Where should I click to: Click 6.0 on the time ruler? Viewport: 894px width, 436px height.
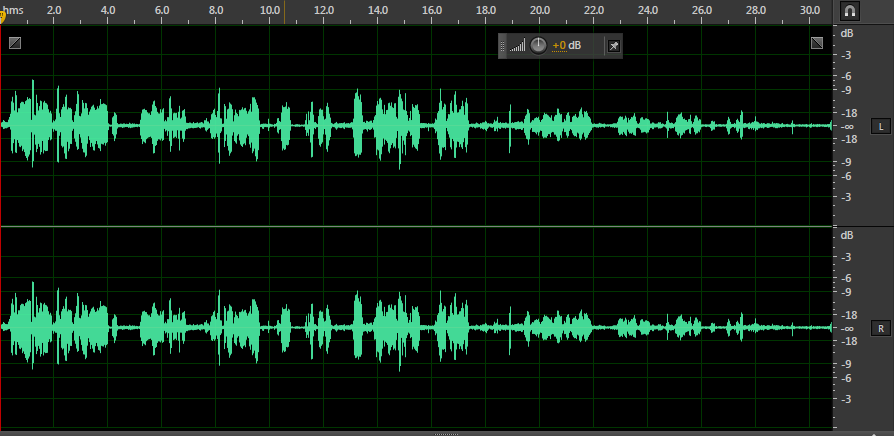(x=162, y=10)
